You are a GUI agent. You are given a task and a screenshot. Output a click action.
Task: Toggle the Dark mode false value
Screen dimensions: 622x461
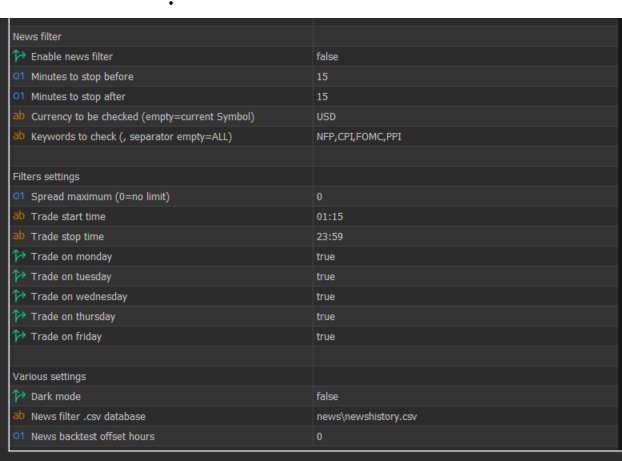[327, 396]
